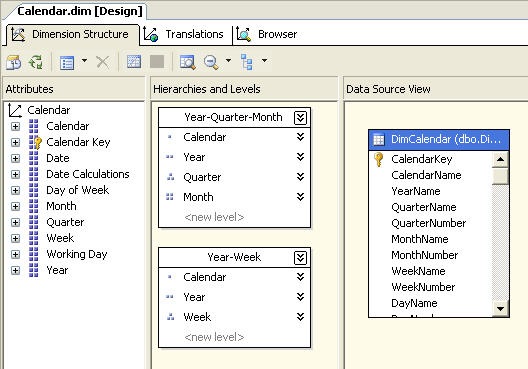Click the Year-Week hierarchy title

pos(234,257)
